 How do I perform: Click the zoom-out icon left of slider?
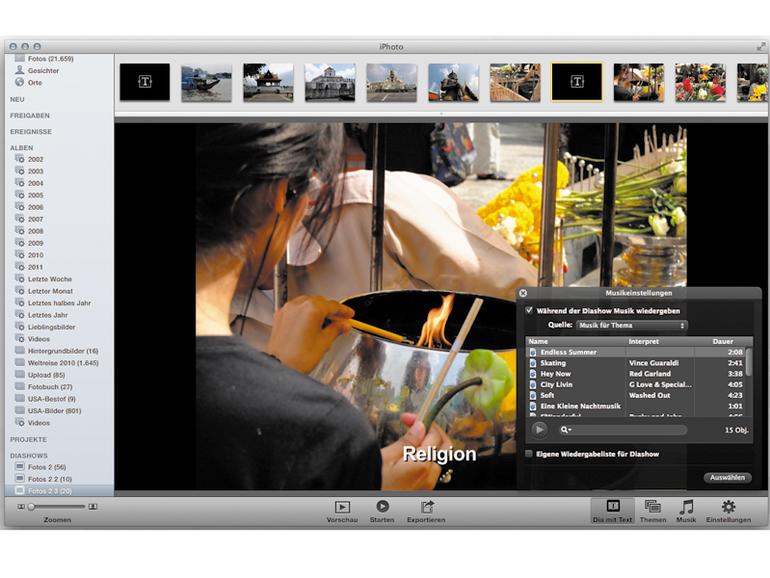[21, 506]
